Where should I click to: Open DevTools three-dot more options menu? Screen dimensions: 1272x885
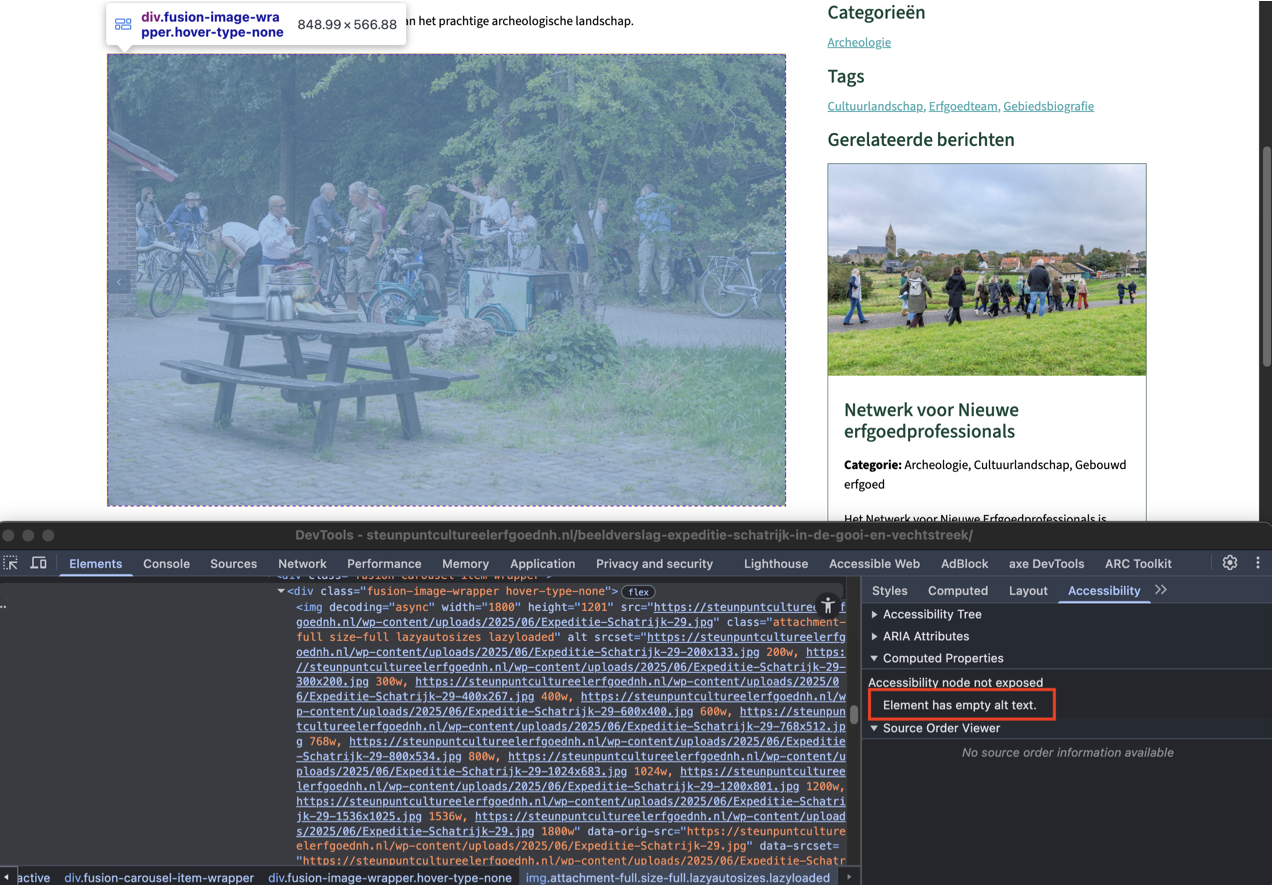click(1258, 563)
